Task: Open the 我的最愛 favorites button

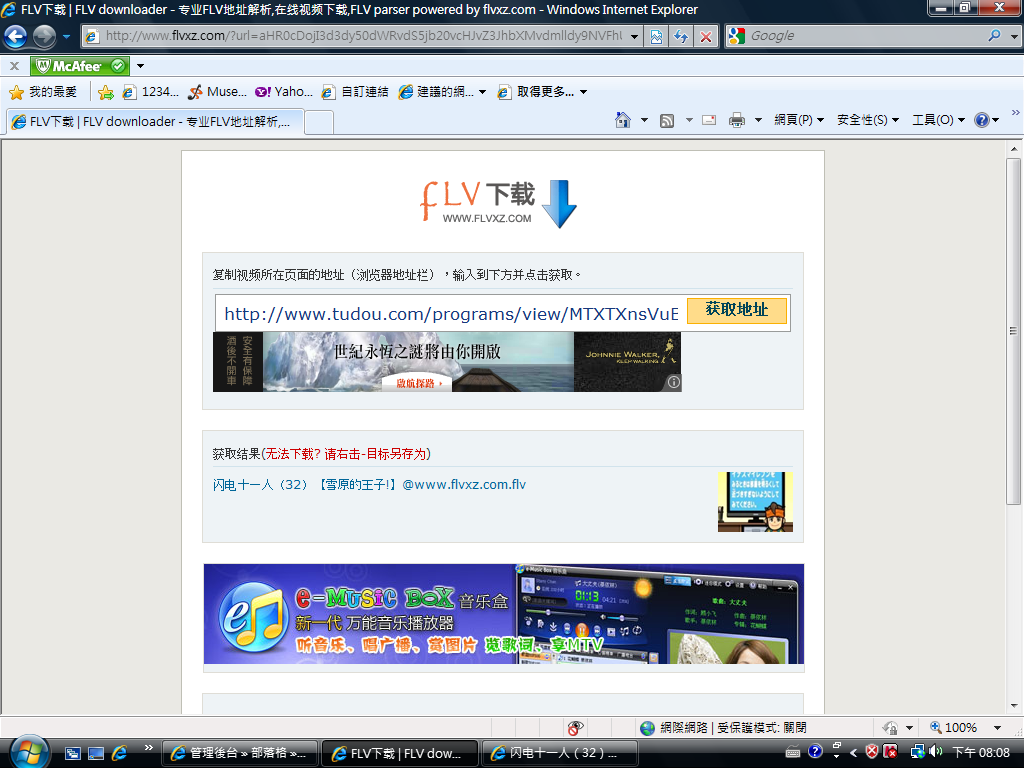Action: [43, 92]
